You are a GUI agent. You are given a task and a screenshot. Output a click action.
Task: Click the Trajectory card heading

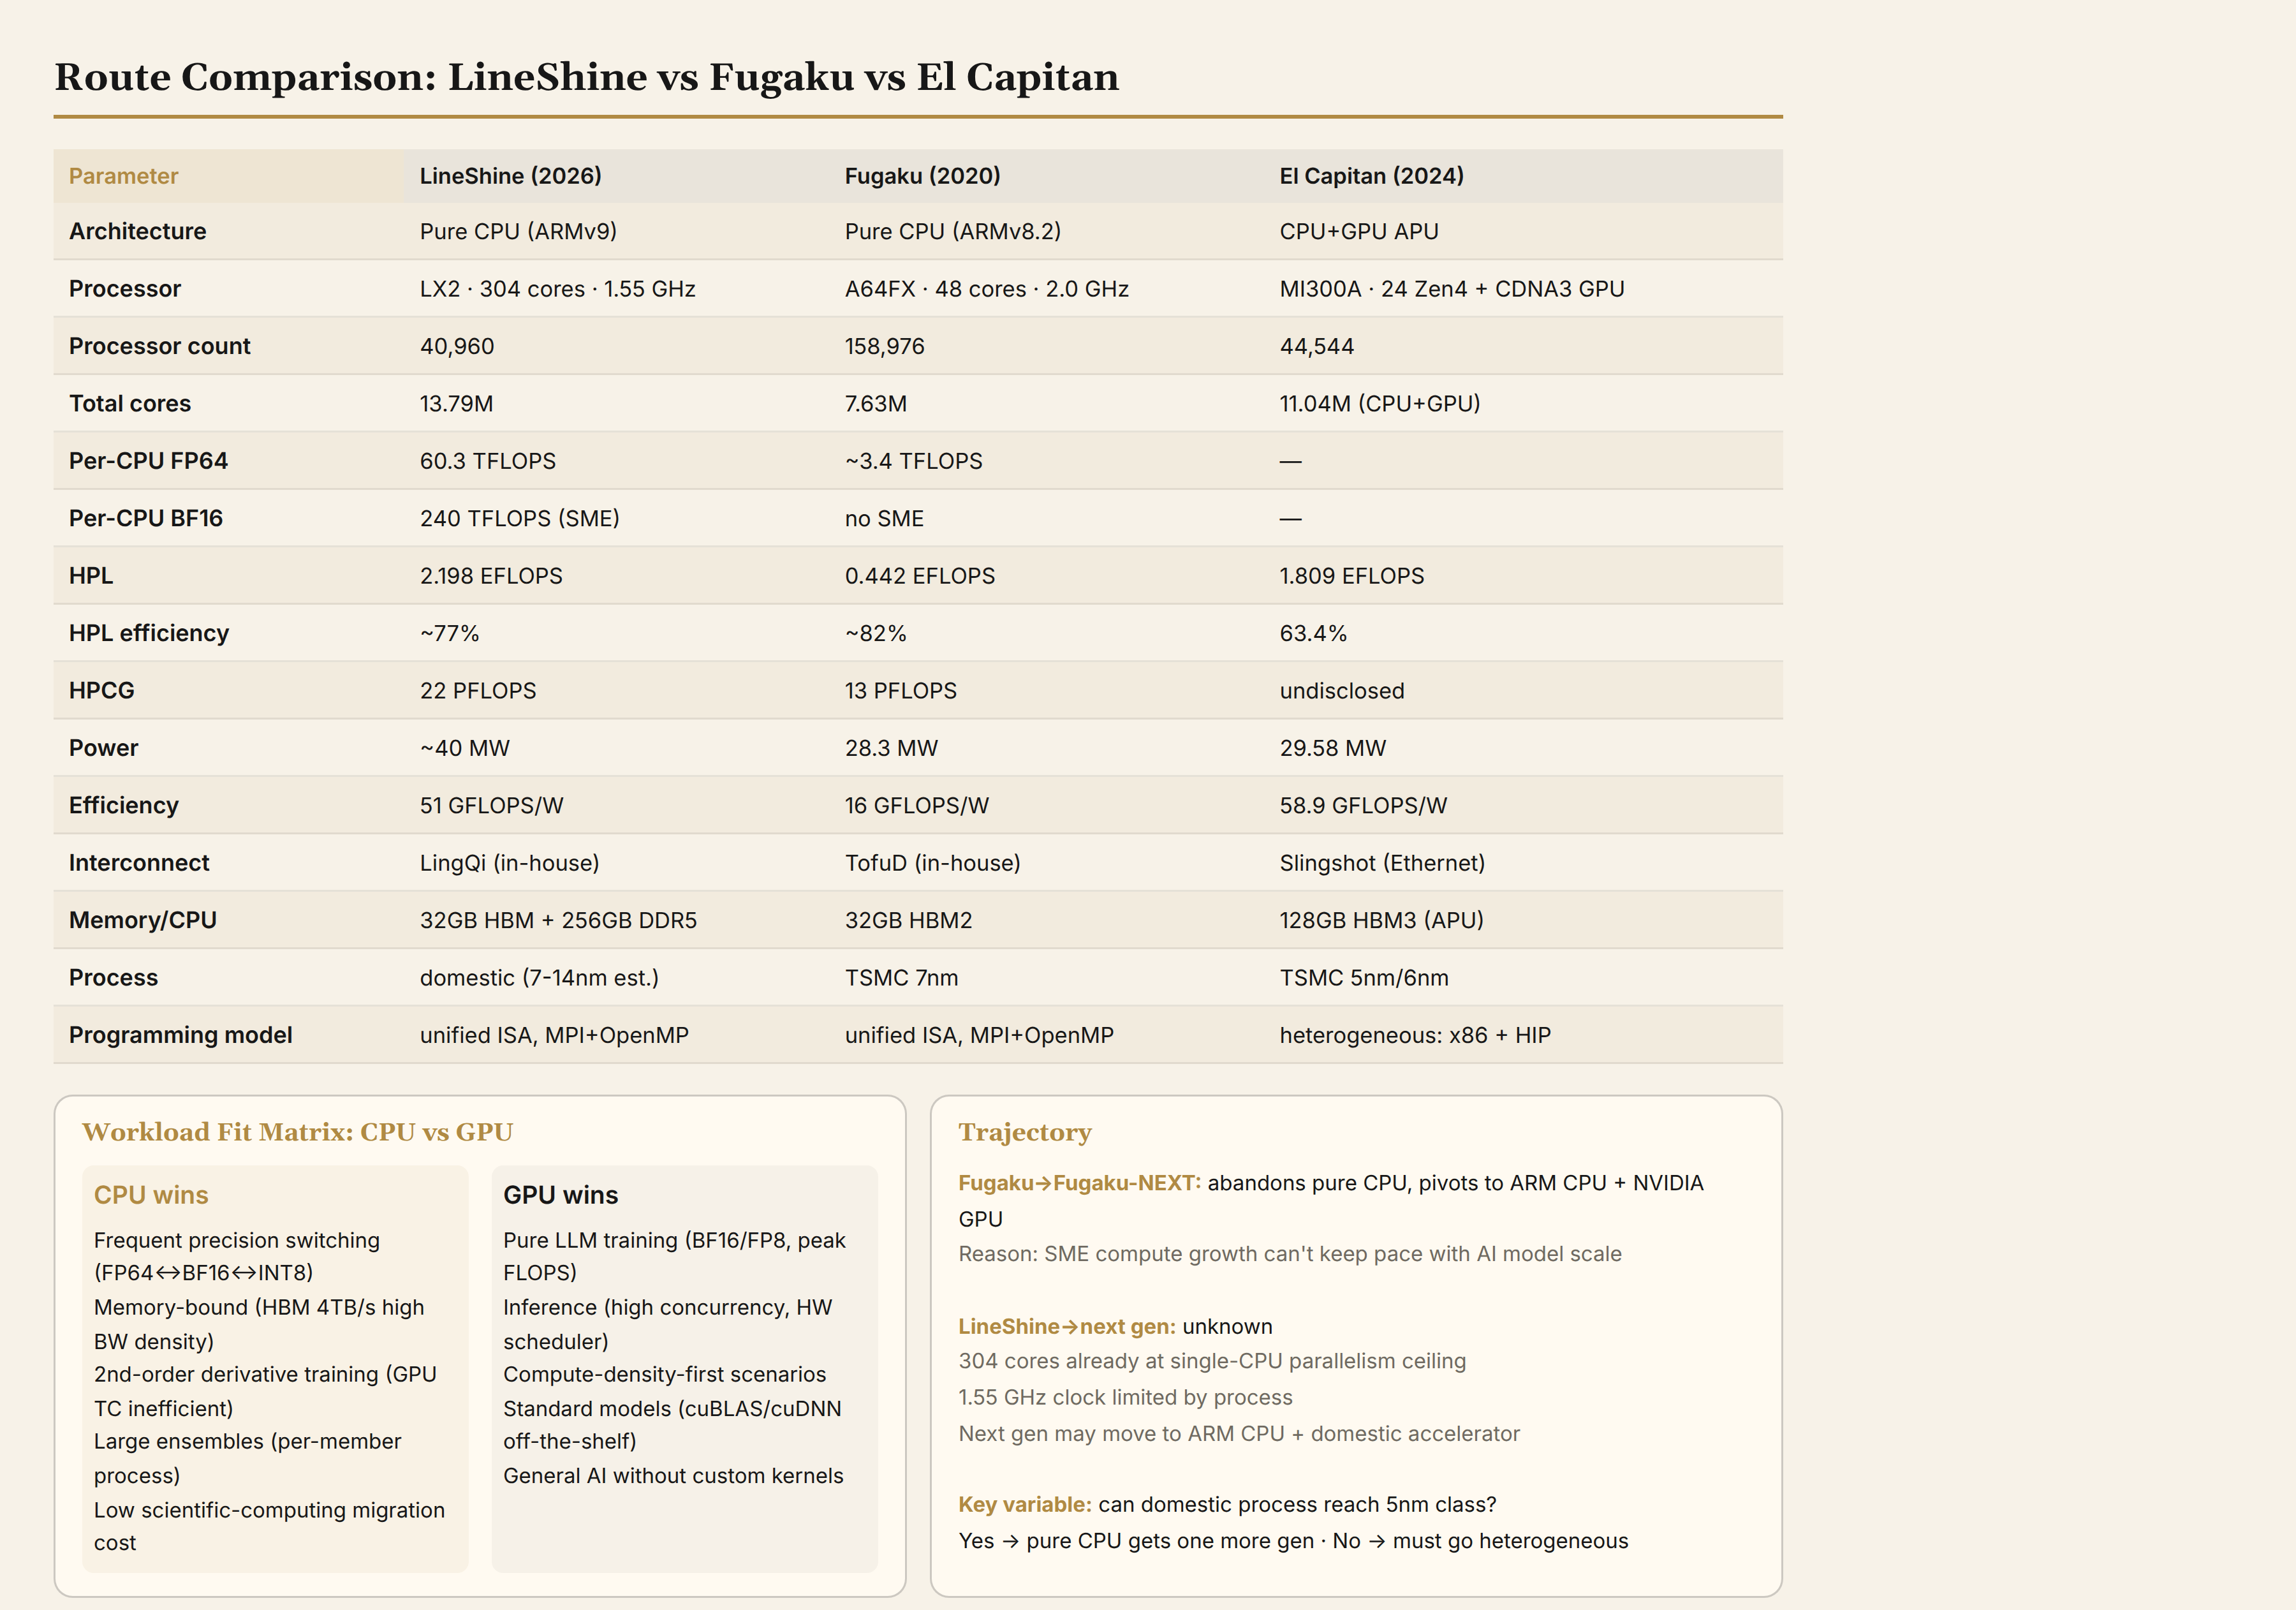point(1025,1132)
